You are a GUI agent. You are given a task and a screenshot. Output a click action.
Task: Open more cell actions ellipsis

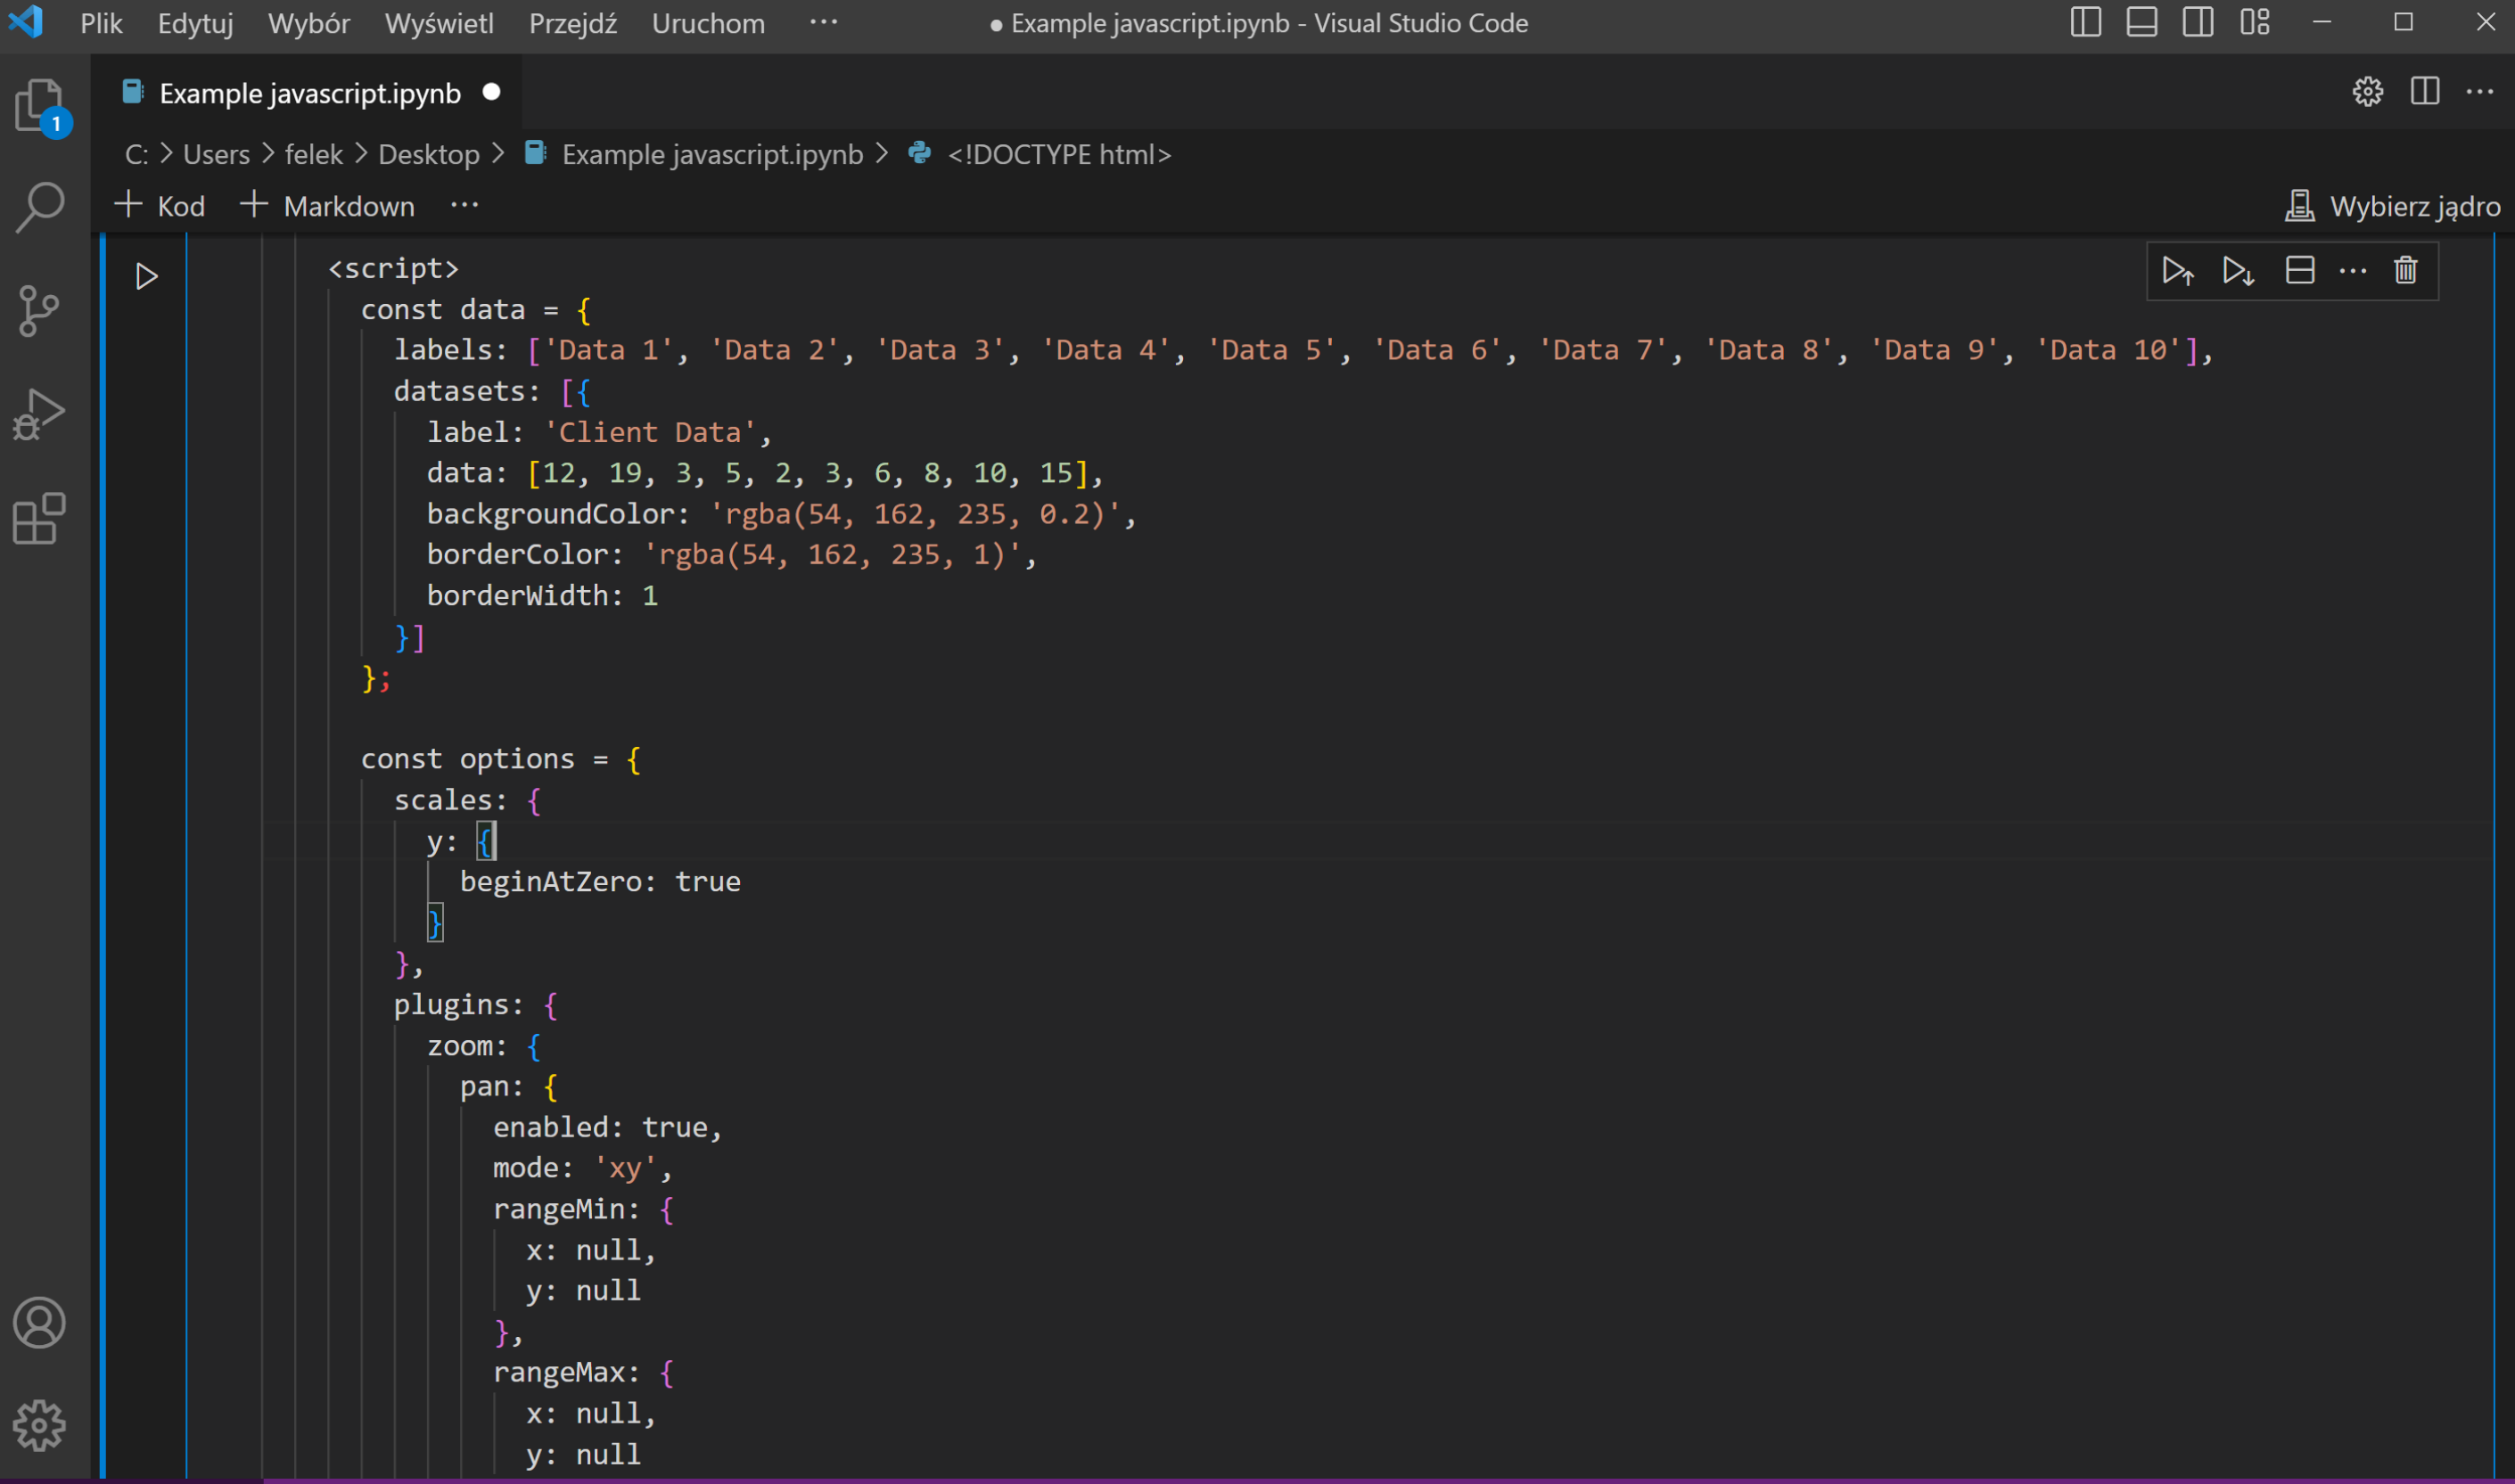[2352, 271]
